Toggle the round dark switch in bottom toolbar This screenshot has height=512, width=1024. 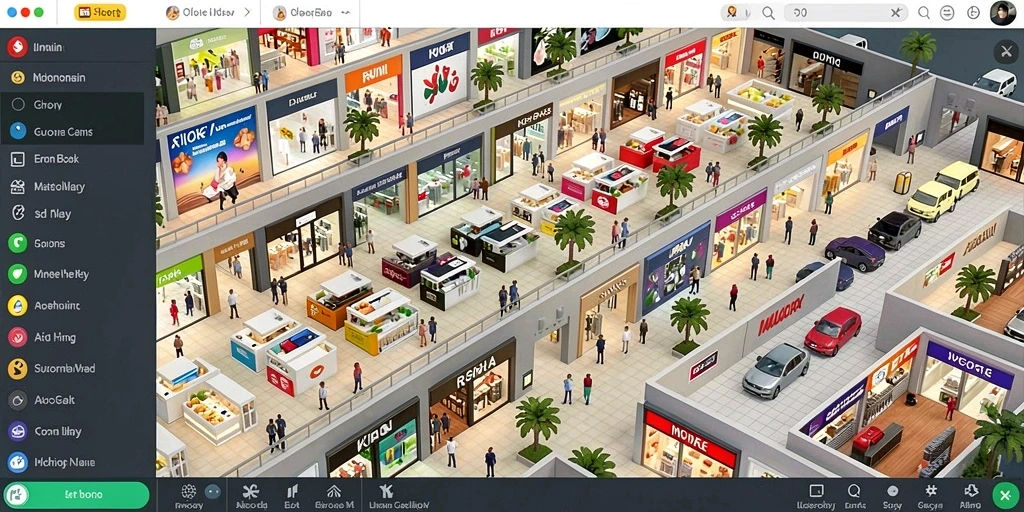[213, 492]
